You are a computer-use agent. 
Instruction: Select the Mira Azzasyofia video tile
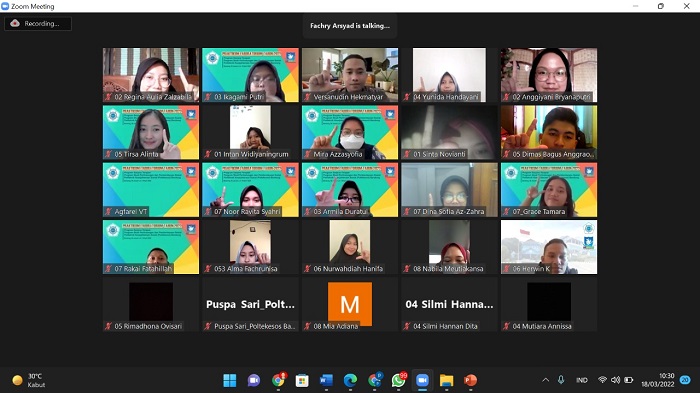[350, 132]
